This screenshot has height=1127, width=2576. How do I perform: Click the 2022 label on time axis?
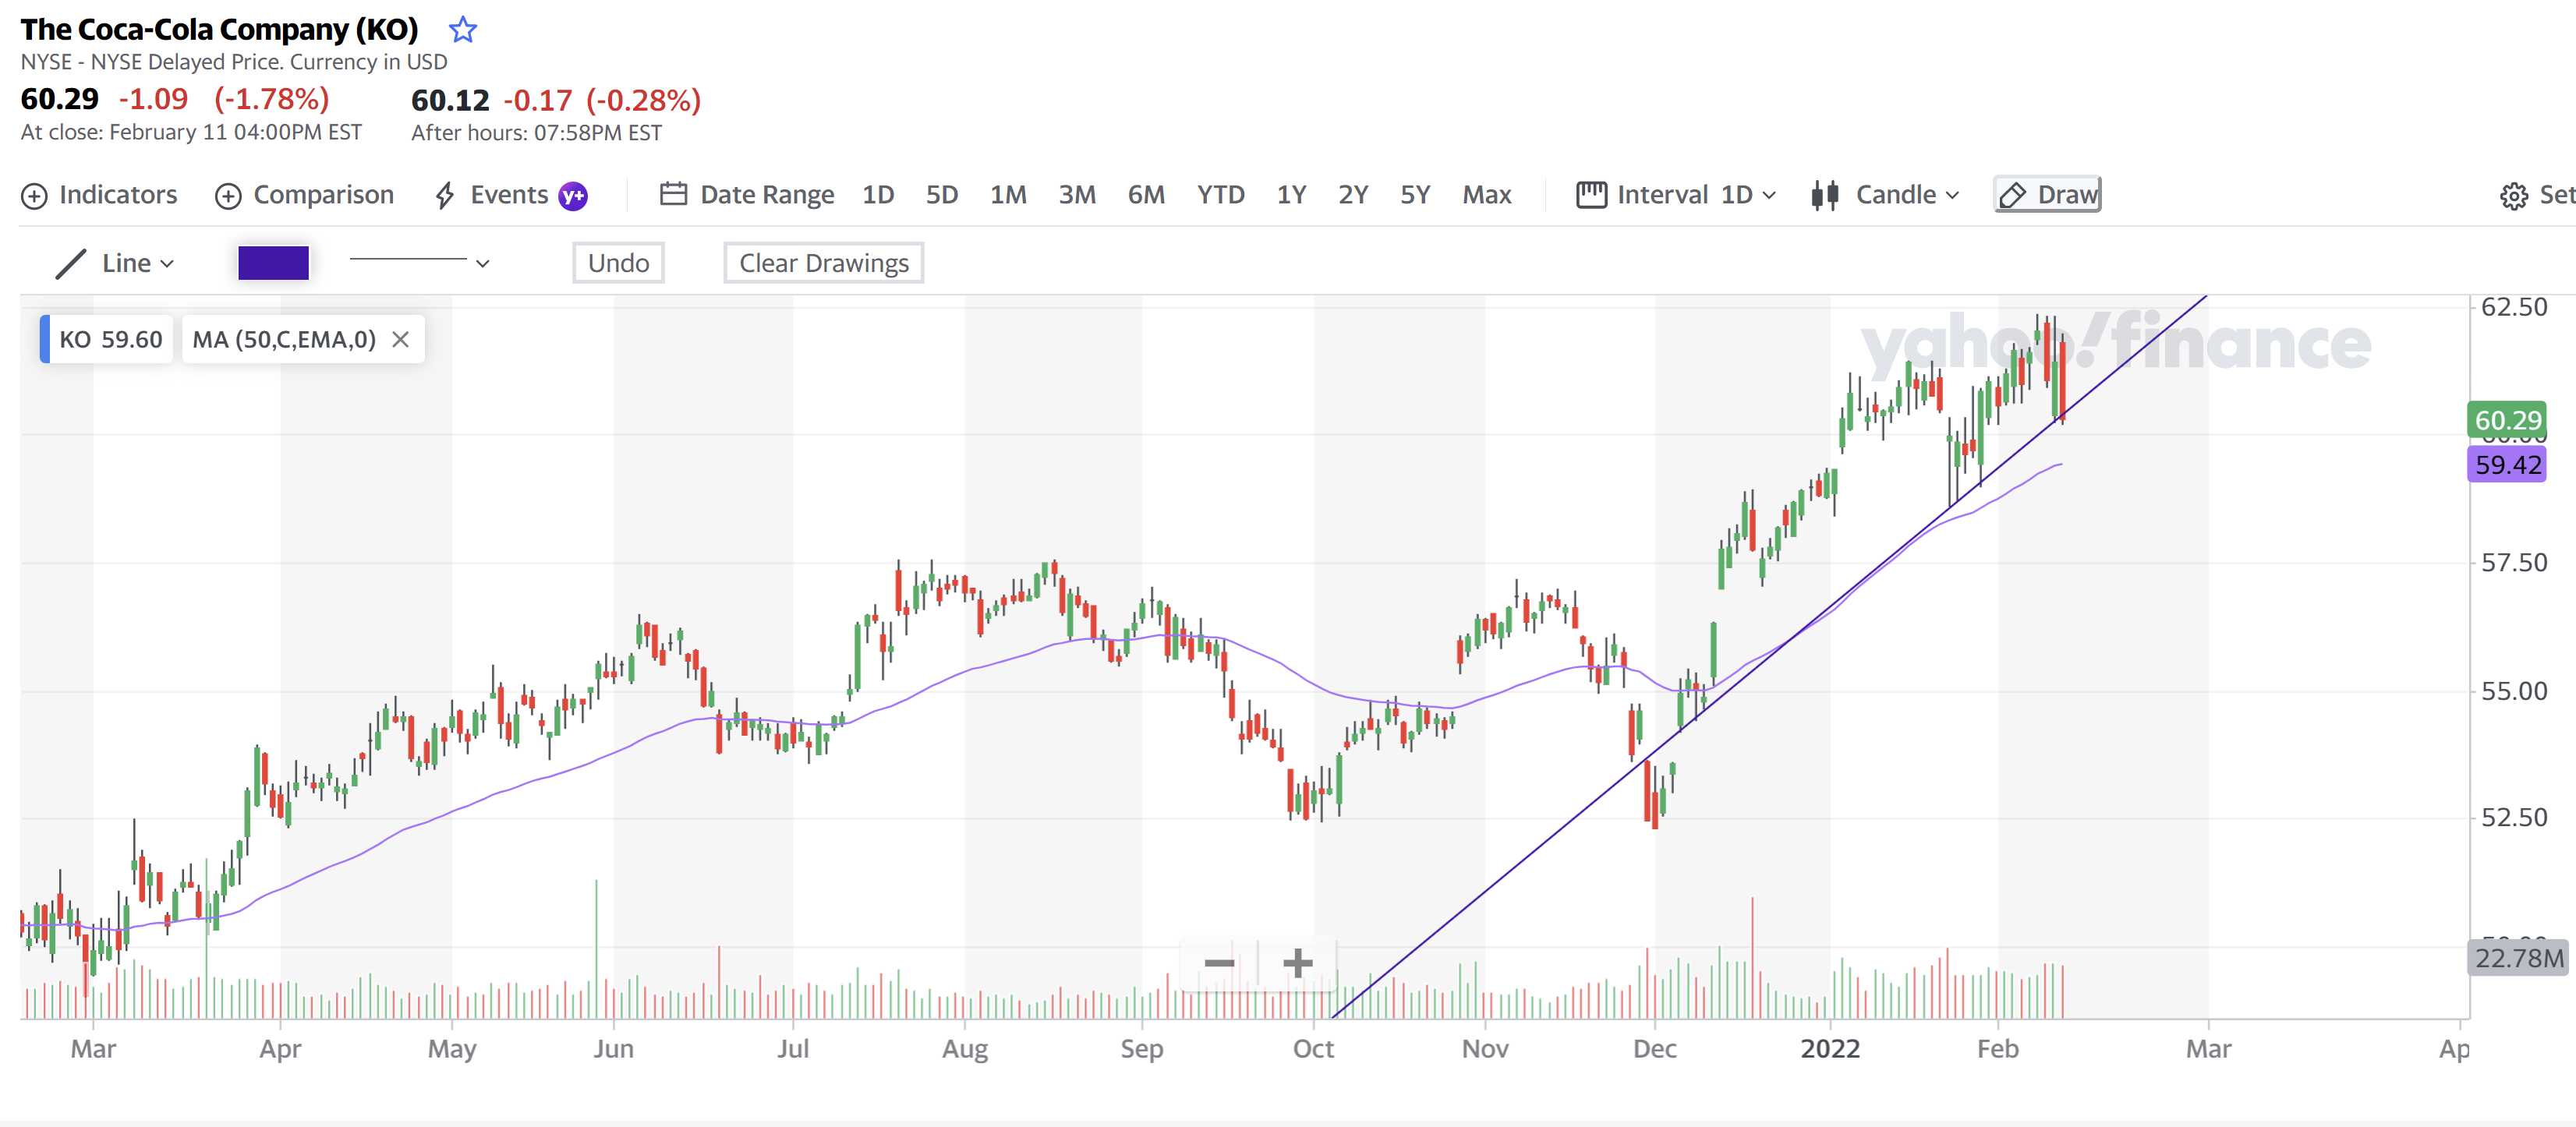pyautogui.click(x=1829, y=1049)
